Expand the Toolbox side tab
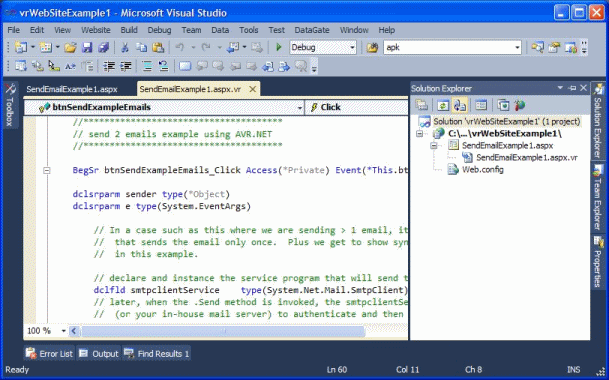This screenshot has width=609, height=380. (10, 105)
